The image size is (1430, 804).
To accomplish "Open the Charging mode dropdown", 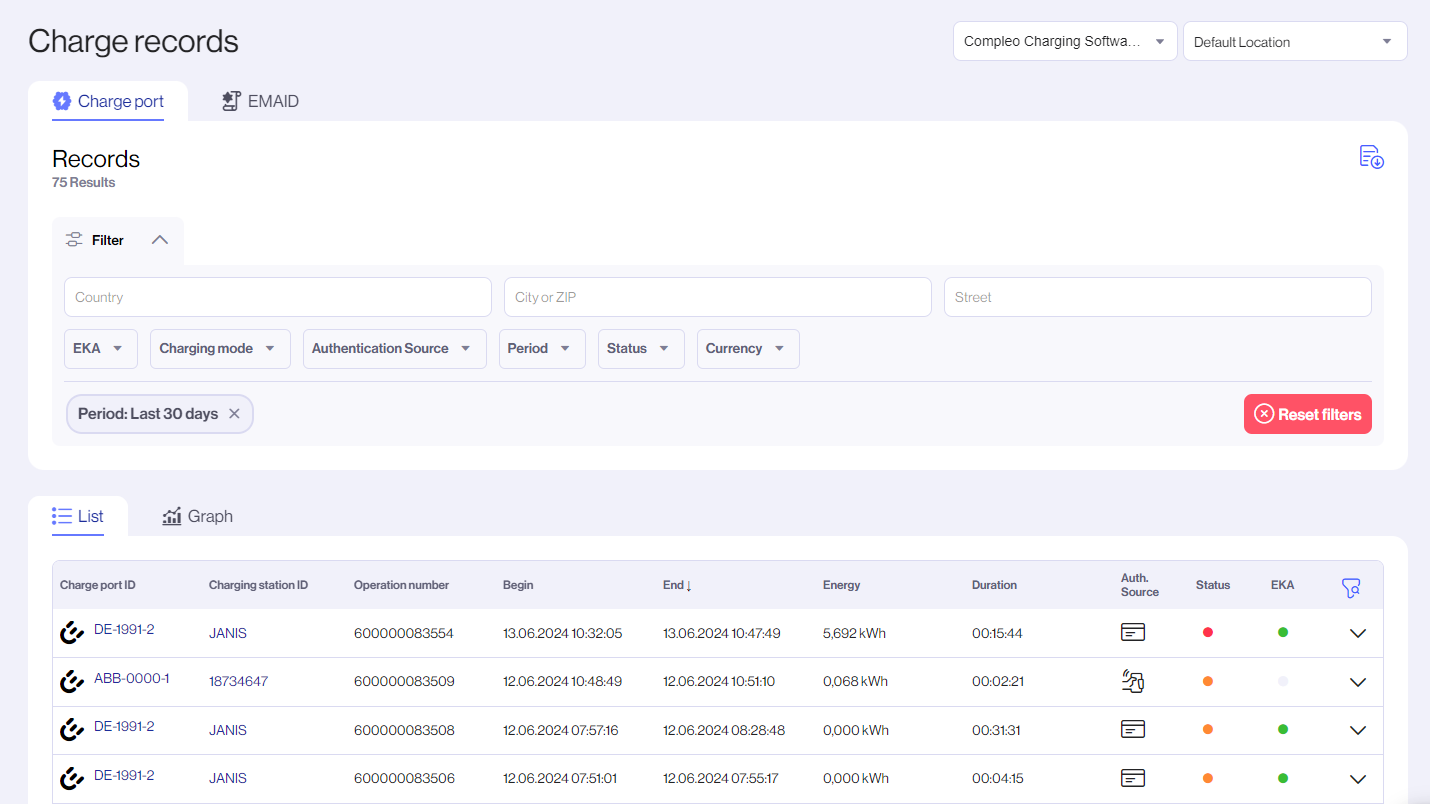I will coord(220,349).
